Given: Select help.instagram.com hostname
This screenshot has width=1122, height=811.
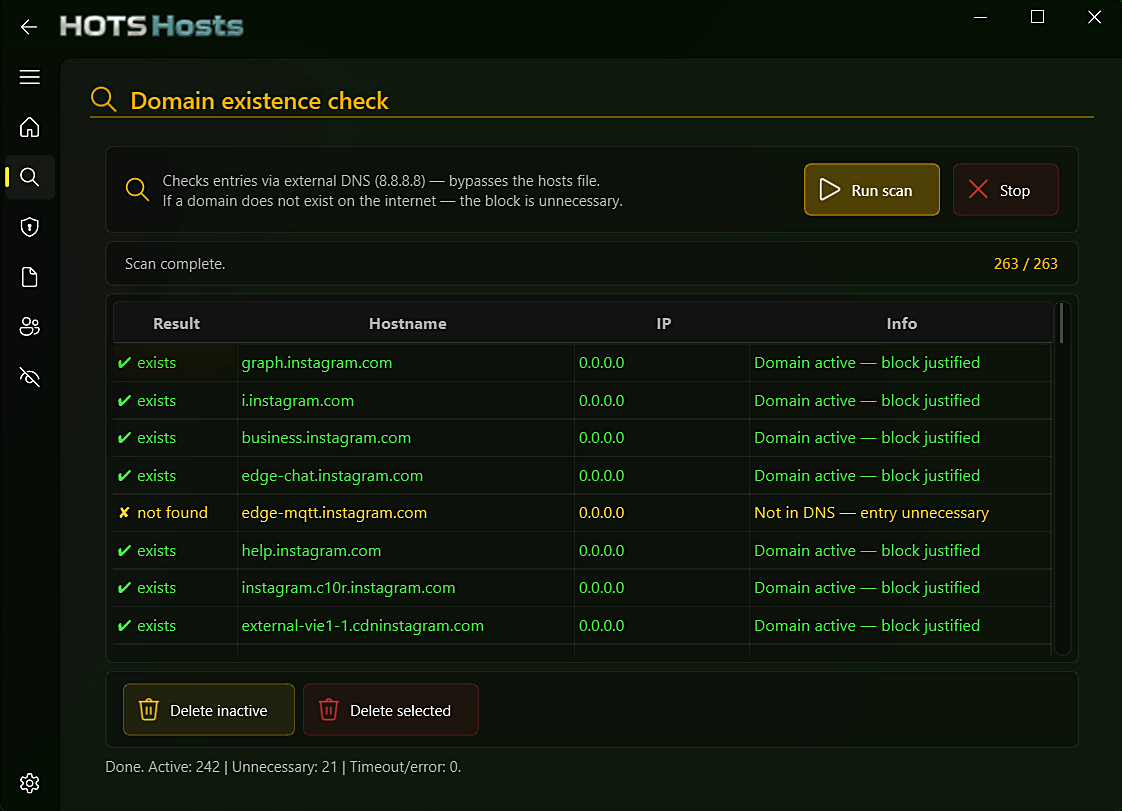Looking at the screenshot, I should (311, 551).
